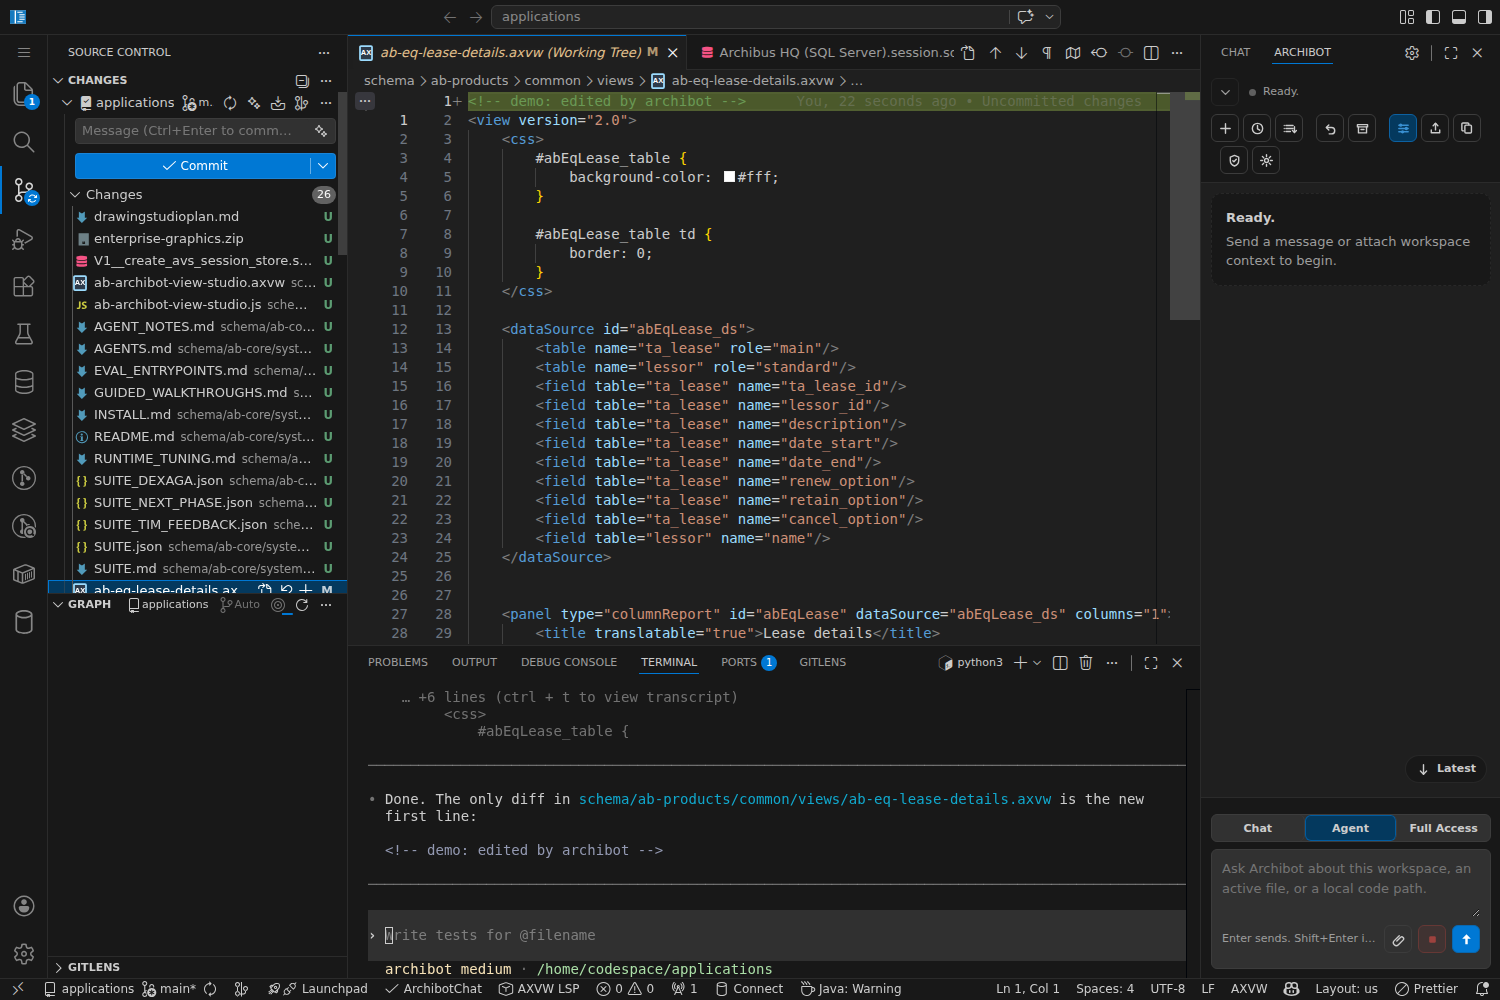Click the archive box button in Archibot panel
This screenshot has width=1500, height=1000.
point(1362,128)
